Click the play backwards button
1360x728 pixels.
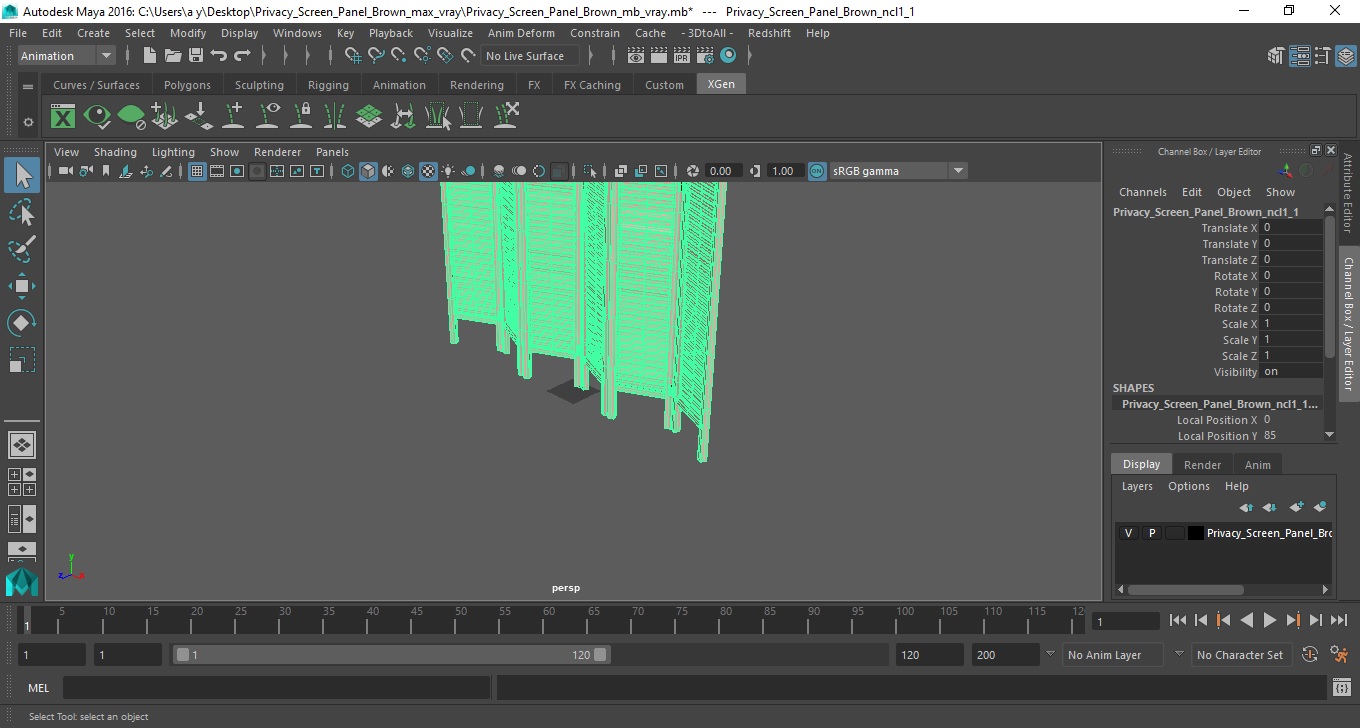(x=1246, y=620)
